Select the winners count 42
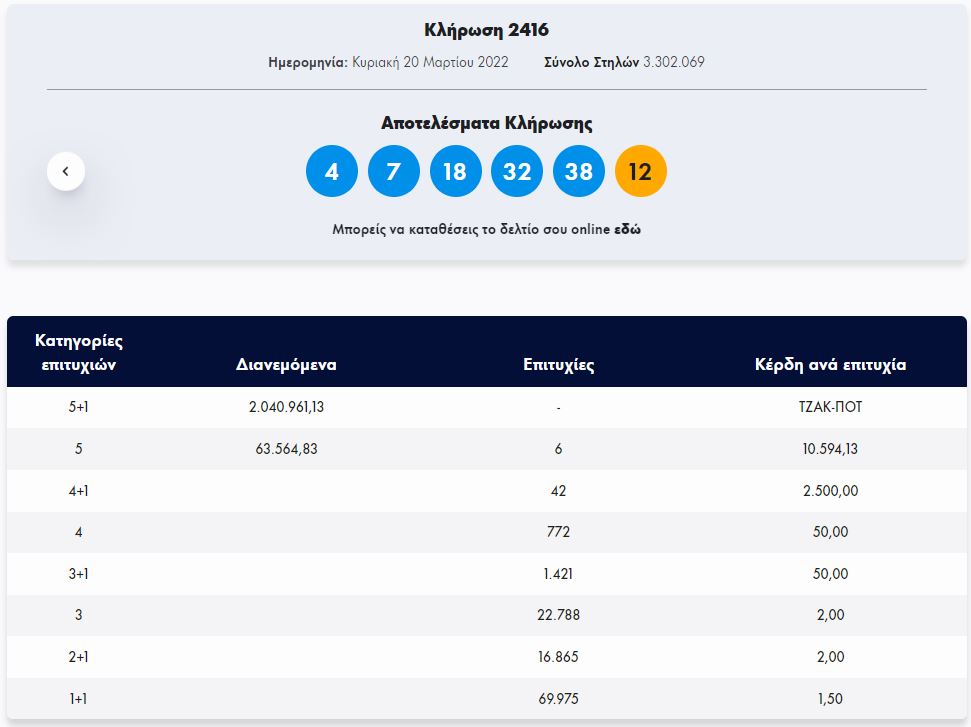Screen dimensions: 971x727 tap(559, 491)
